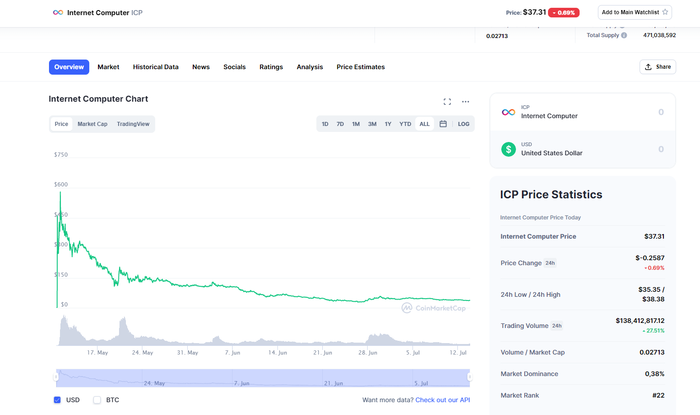Click the Add to Main Watchlist button
This screenshot has width=700, height=415.
point(634,12)
